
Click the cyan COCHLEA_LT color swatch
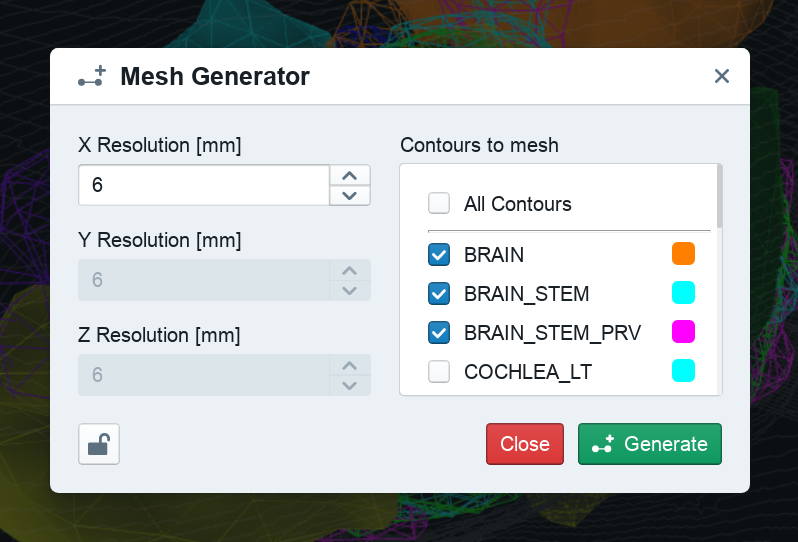pyautogui.click(x=683, y=370)
